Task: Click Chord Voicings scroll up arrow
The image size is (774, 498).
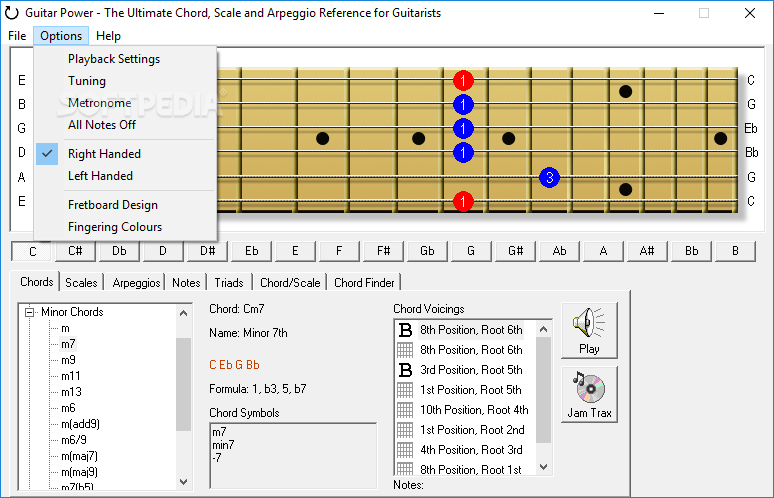Action: pyautogui.click(x=543, y=329)
